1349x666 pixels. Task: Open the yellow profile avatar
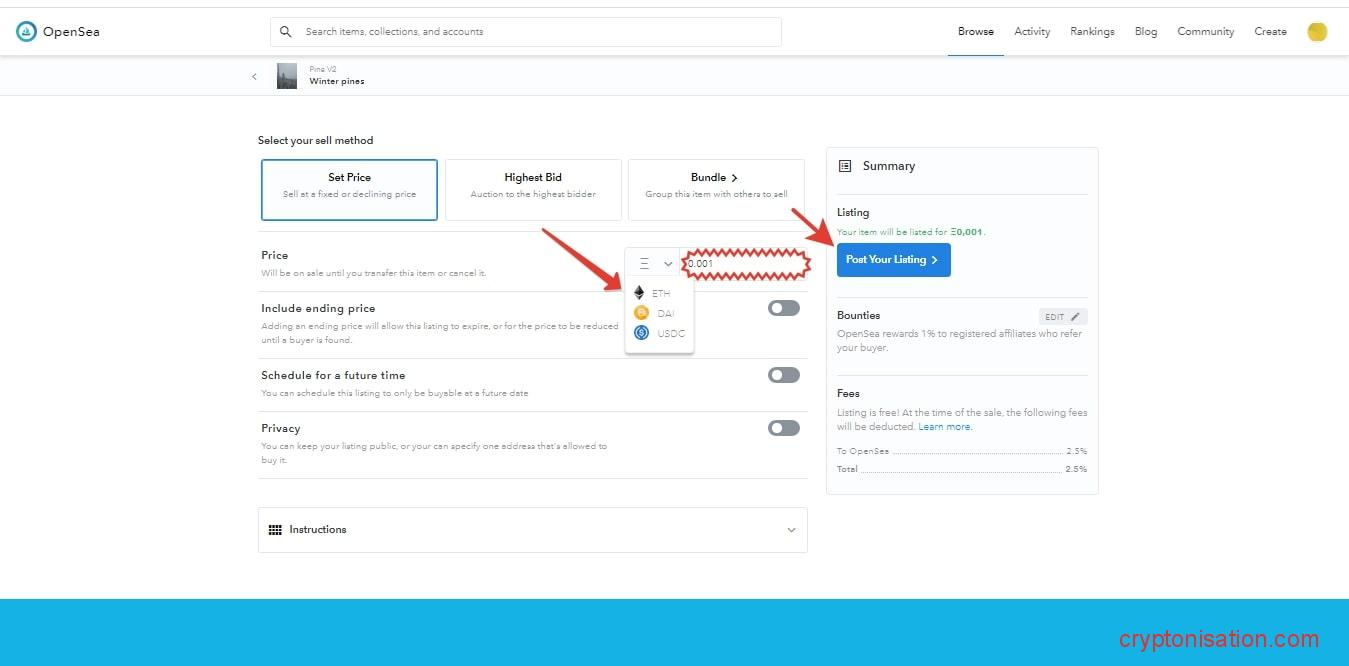1317,32
